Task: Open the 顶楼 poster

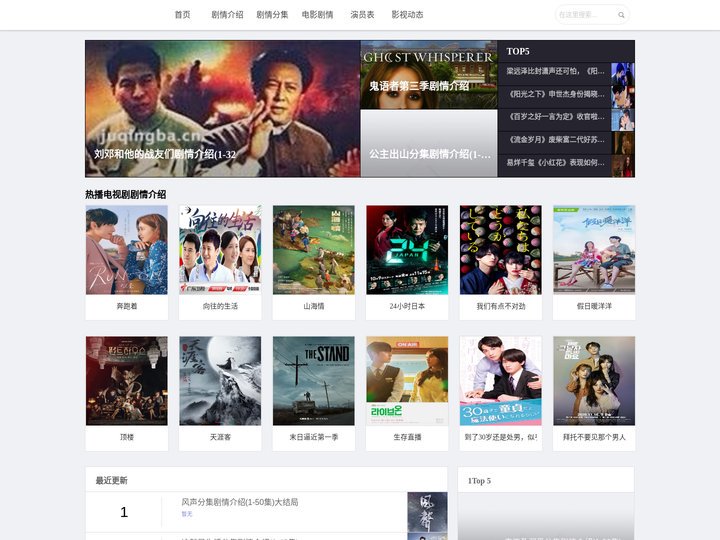Action: click(x=127, y=381)
